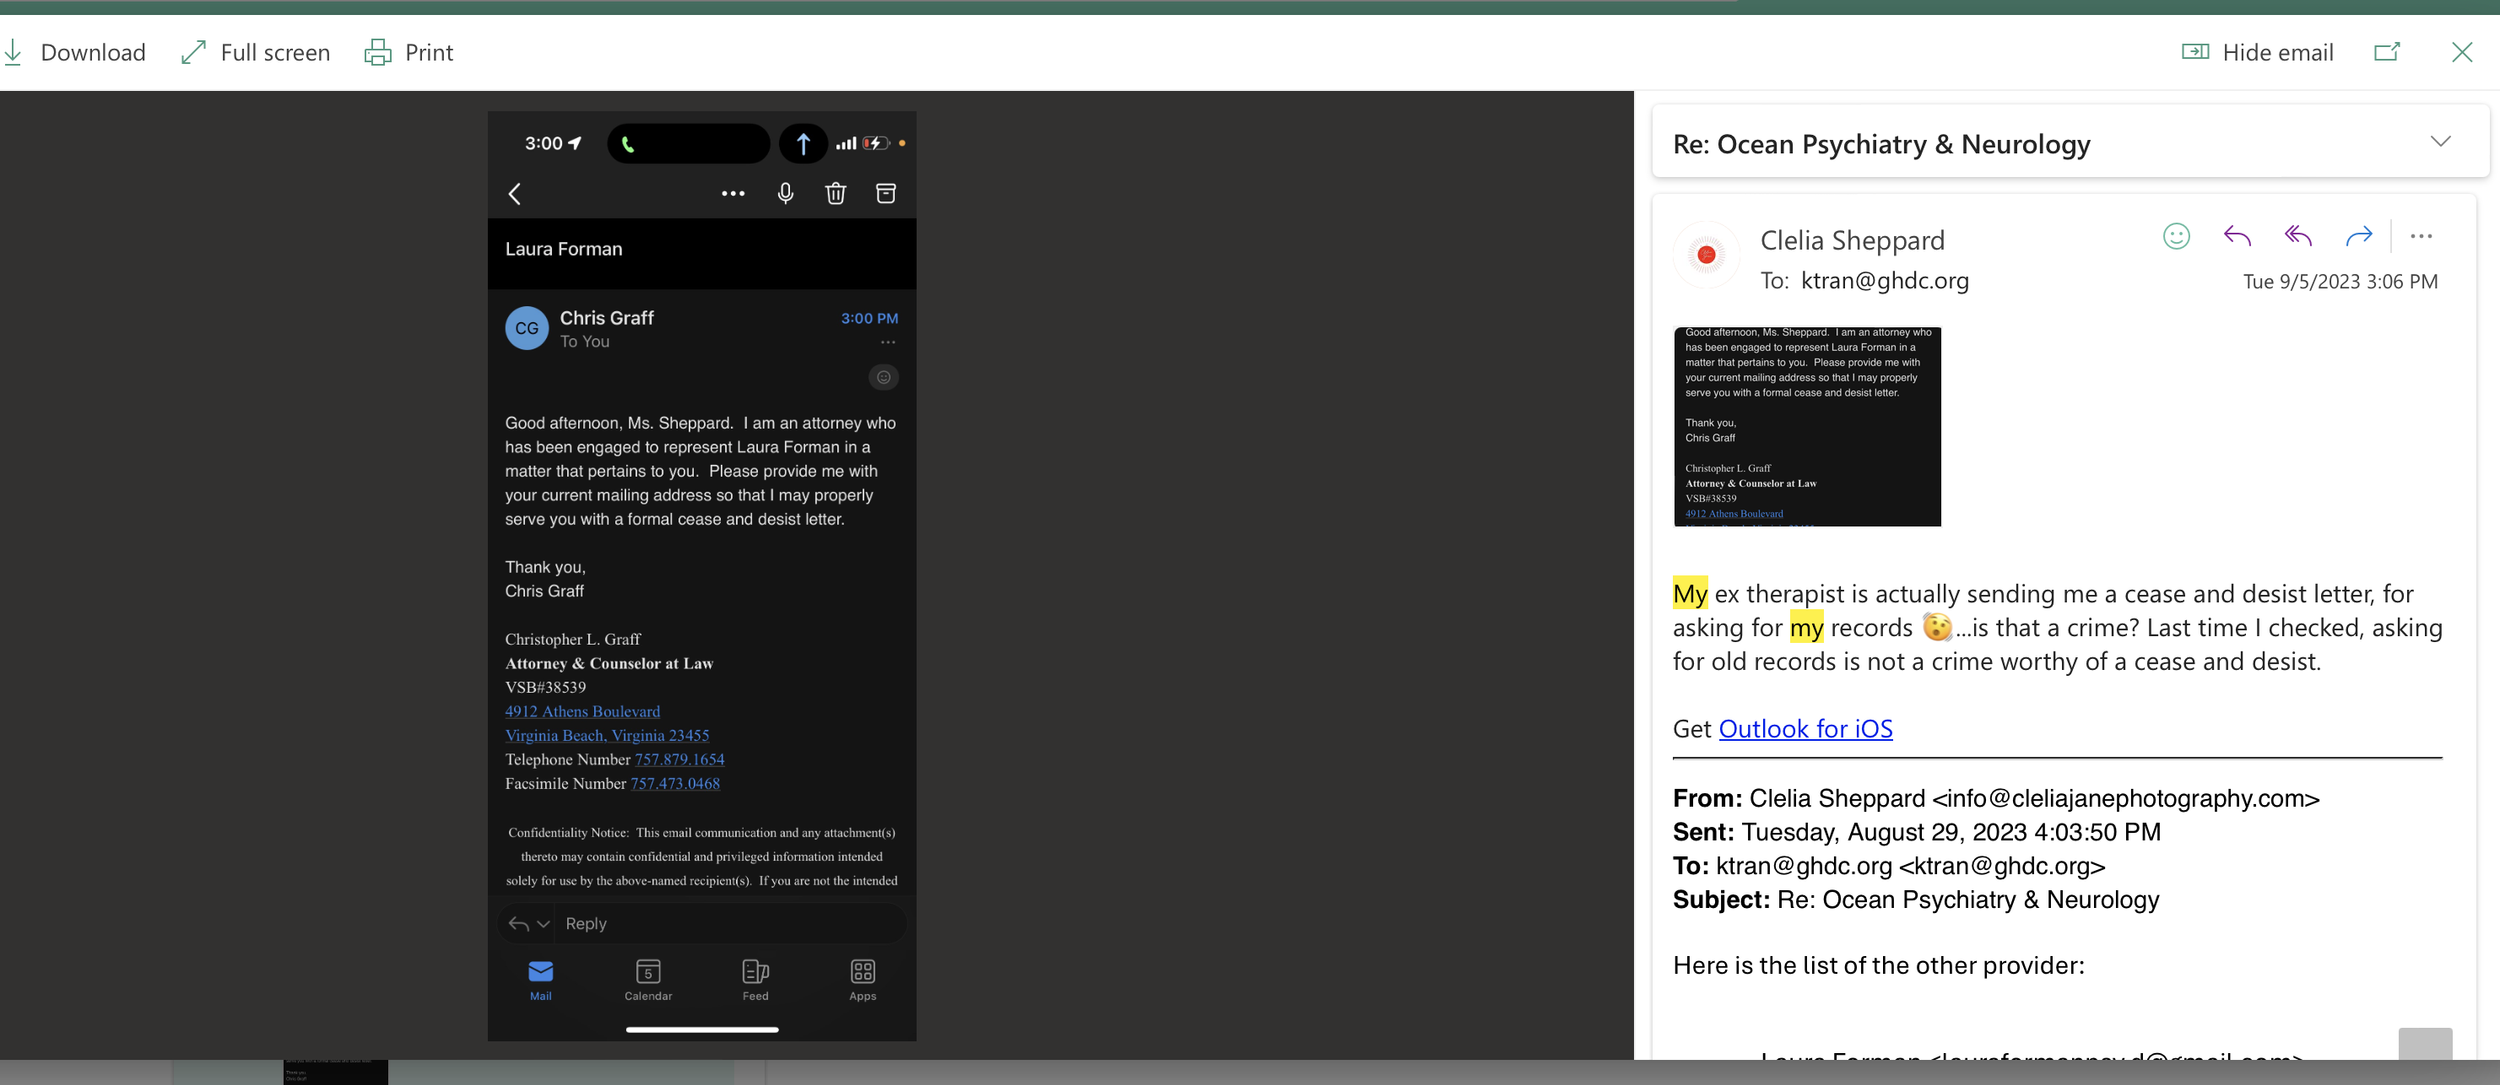Viewport: 2500px width, 1085px height.
Task: Click the Download icon
Action: [13, 52]
